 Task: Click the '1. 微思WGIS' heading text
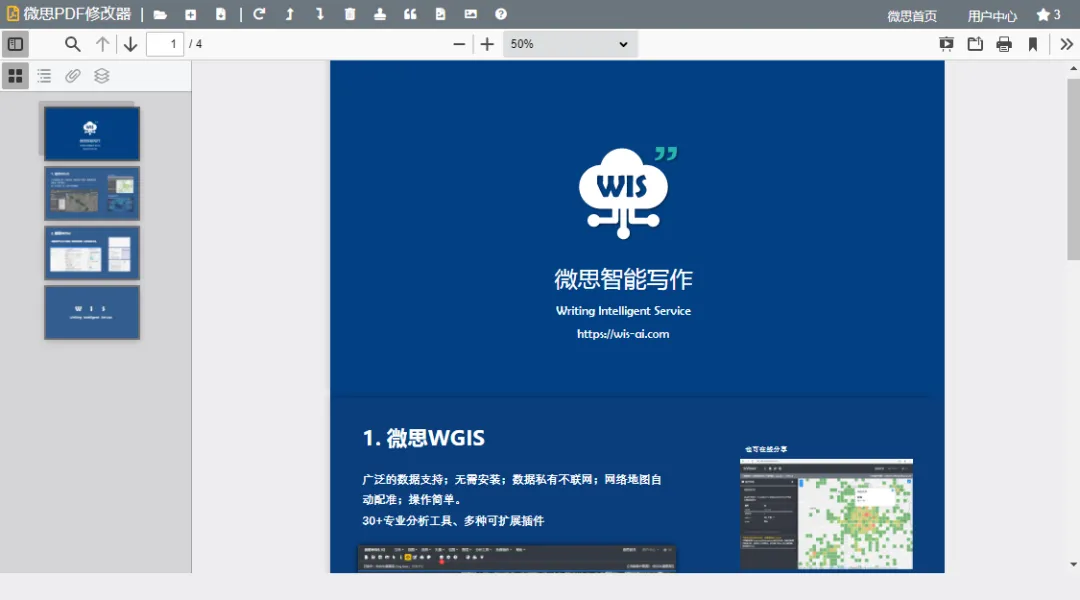coord(424,438)
